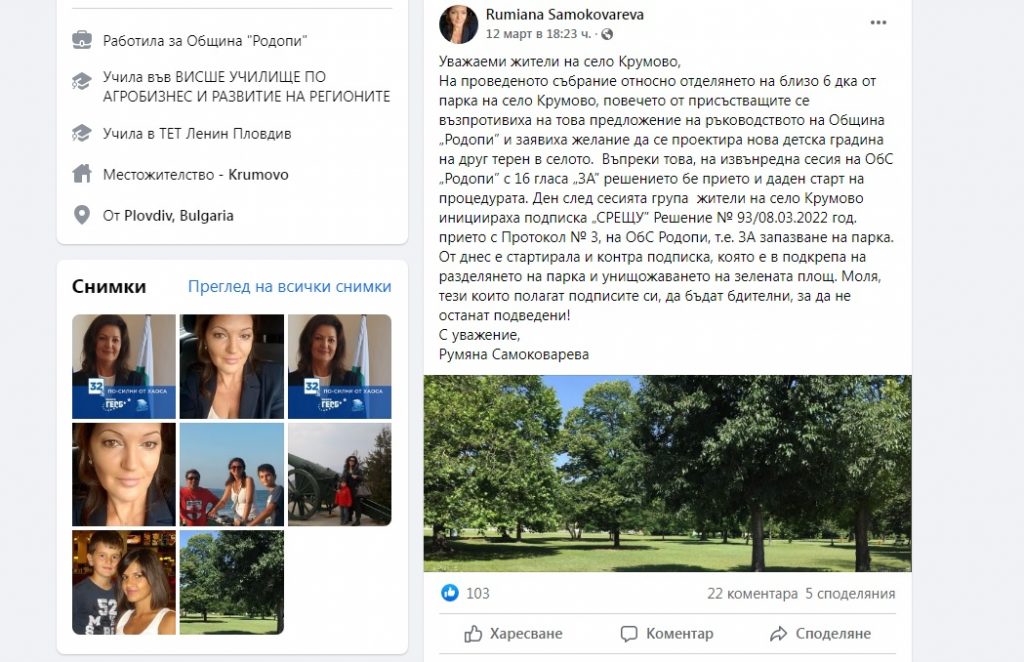1024x662 pixels.
Task: Click the globe public visibility icon
Action: click(x=607, y=34)
